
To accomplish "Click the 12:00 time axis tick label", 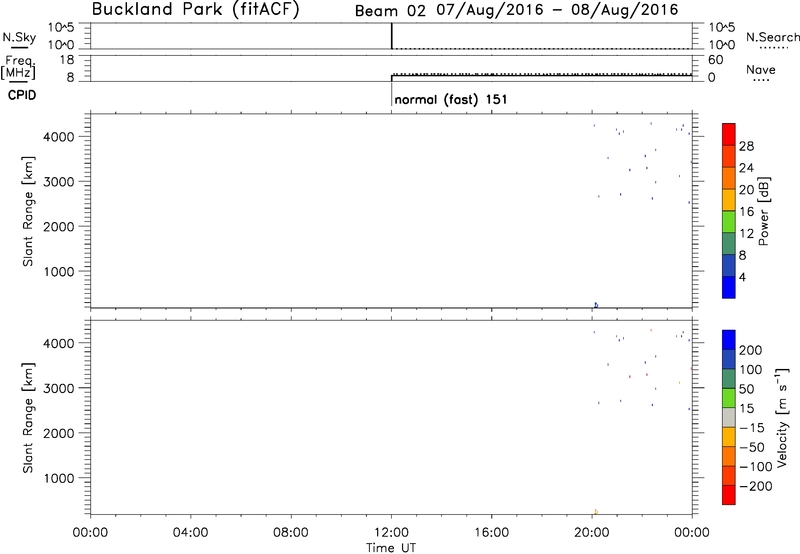I will click(391, 533).
